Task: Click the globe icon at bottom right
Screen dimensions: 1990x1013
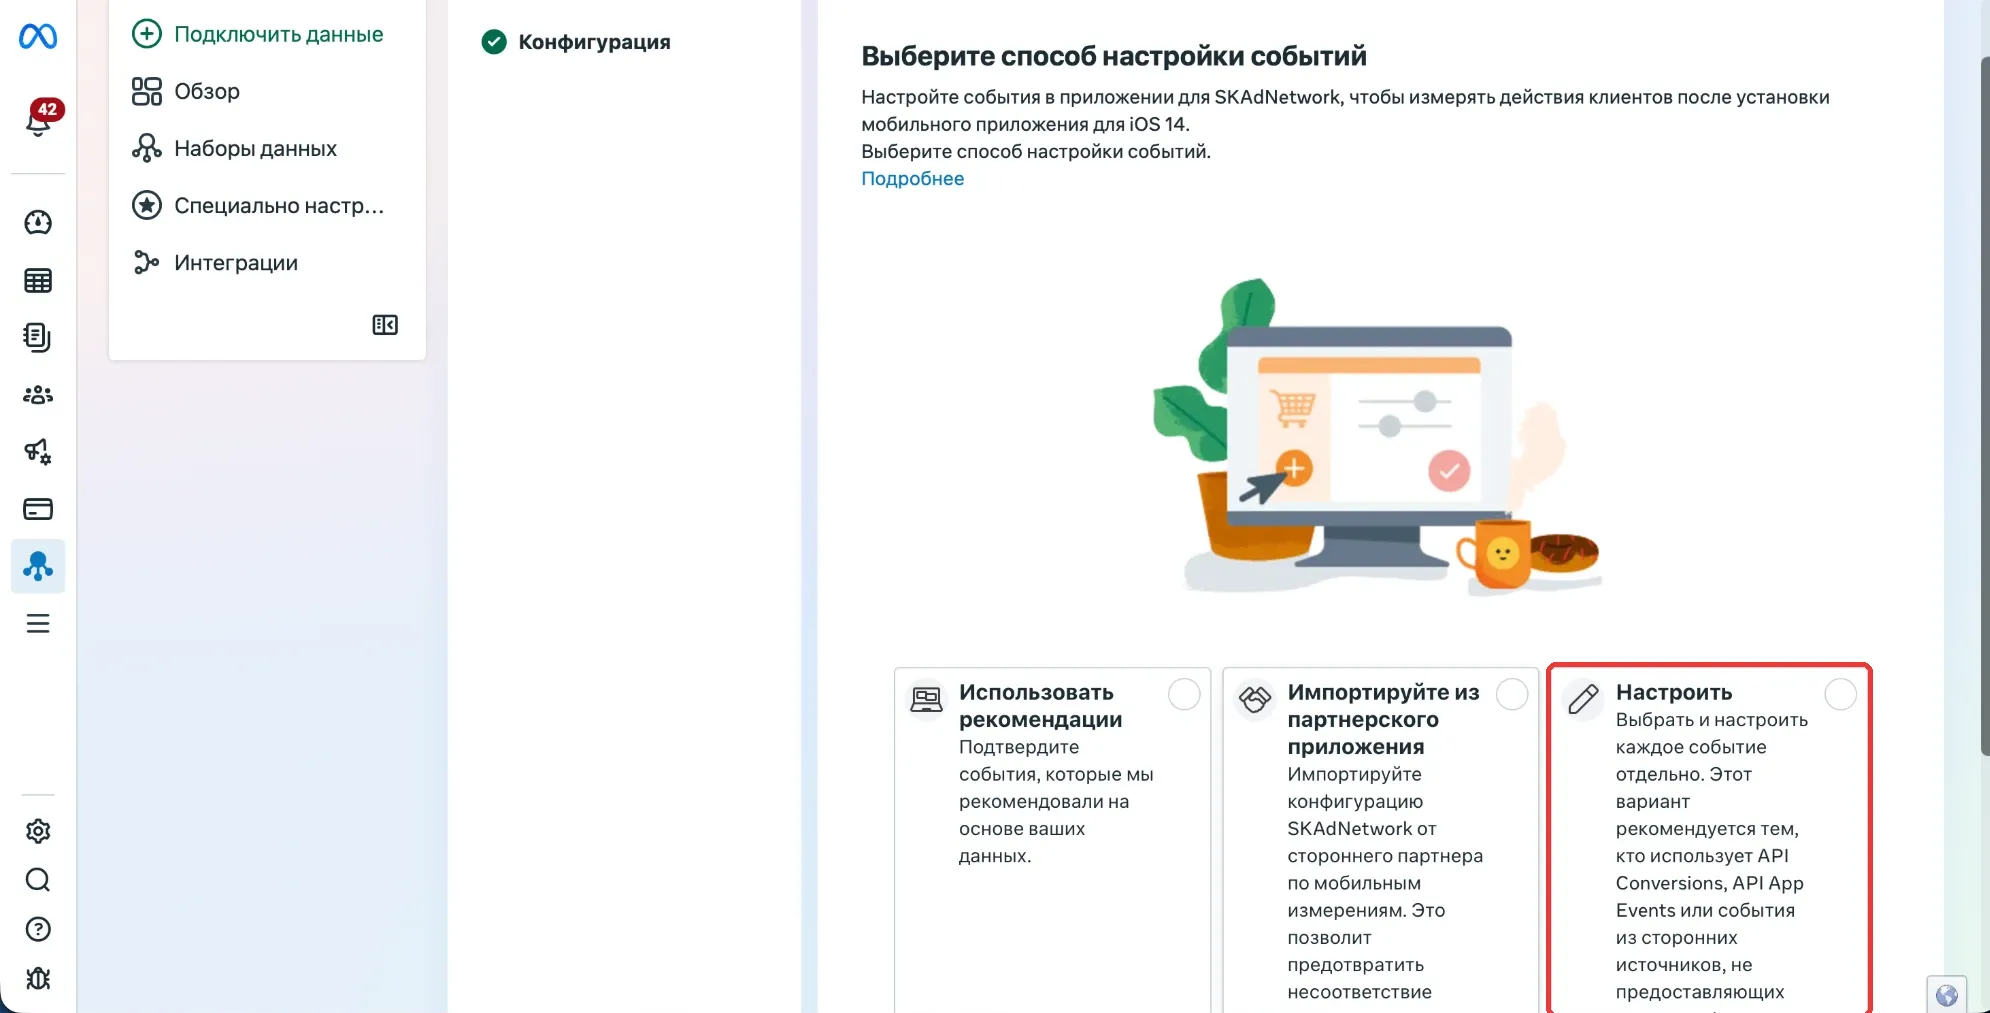Action: [1946, 995]
